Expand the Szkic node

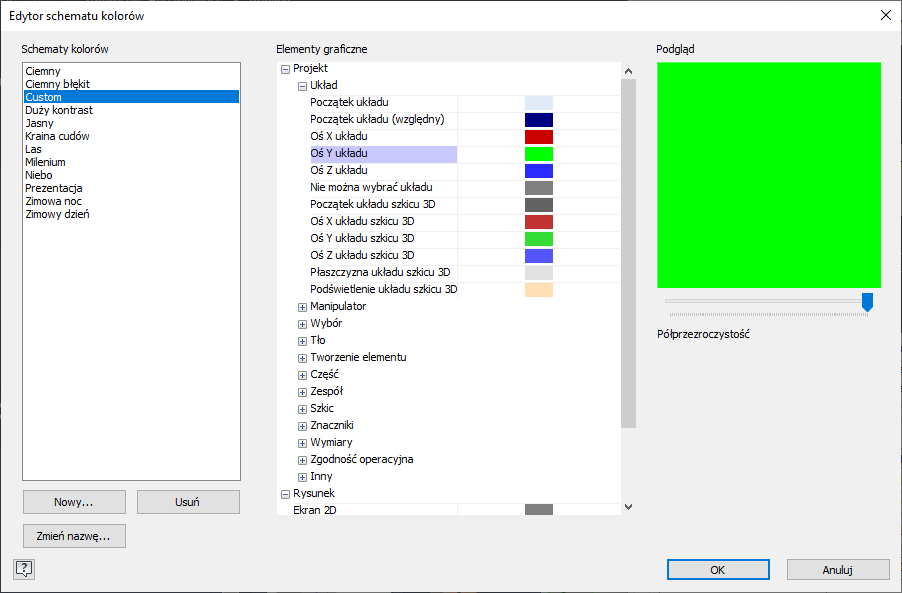pyautogui.click(x=302, y=409)
